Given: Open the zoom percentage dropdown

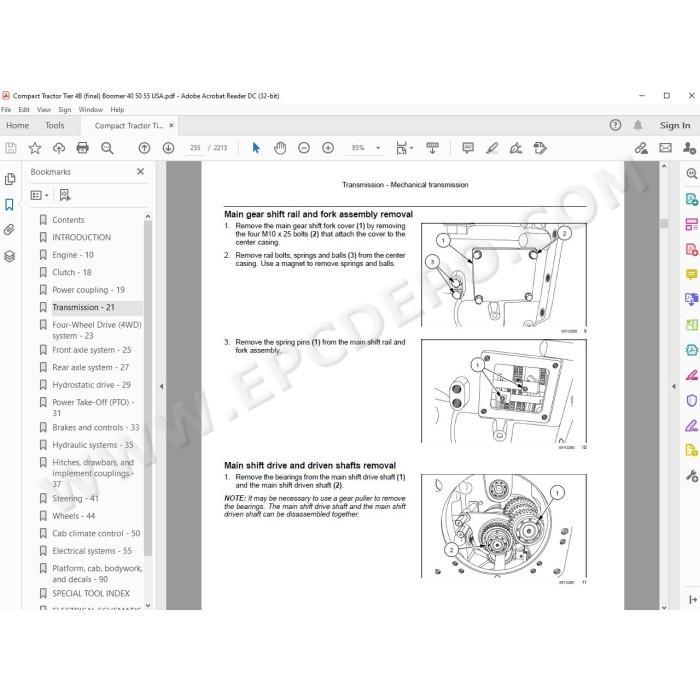Looking at the screenshot, I should (x=378, y=148).
